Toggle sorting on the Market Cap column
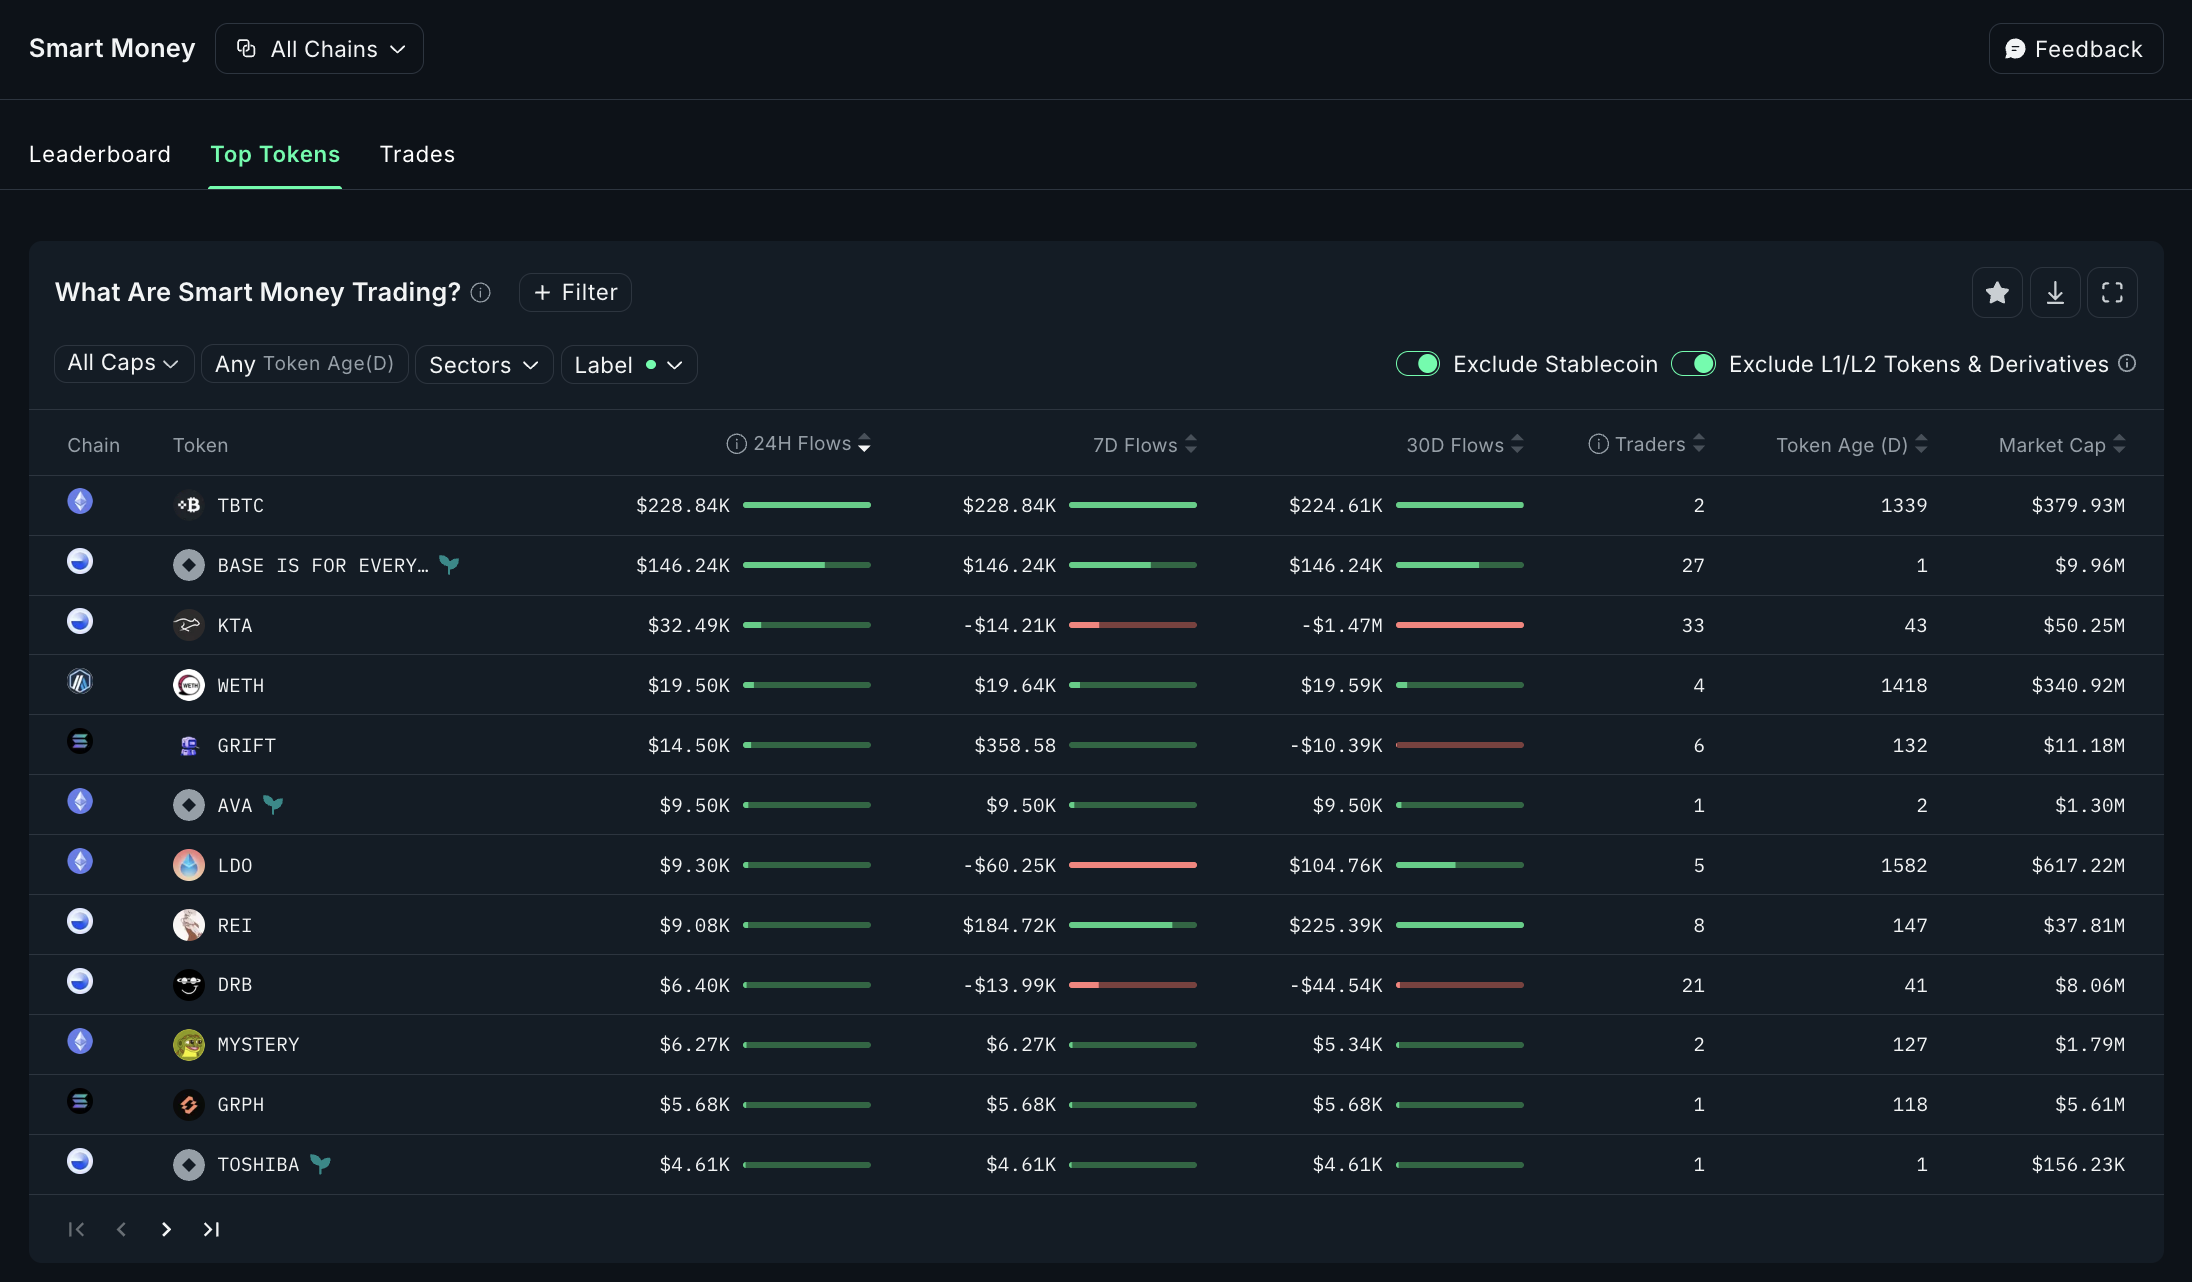This screenshot has width=2192, height=1282. pos(2120,444)
